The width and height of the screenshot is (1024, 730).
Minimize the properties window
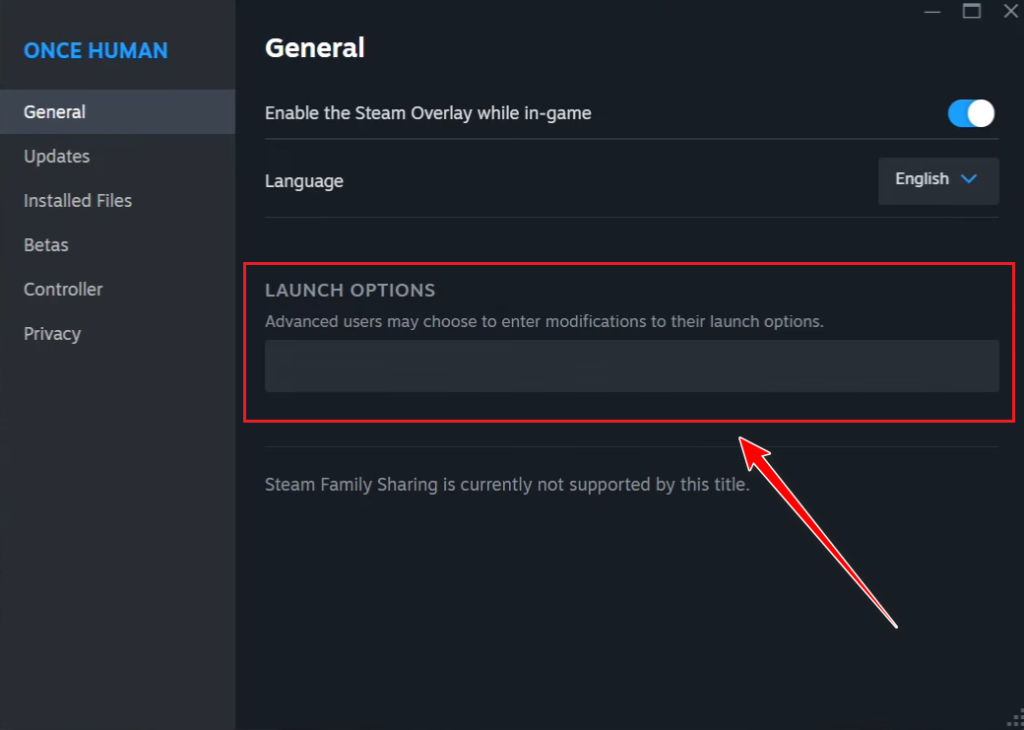[933, 10]
